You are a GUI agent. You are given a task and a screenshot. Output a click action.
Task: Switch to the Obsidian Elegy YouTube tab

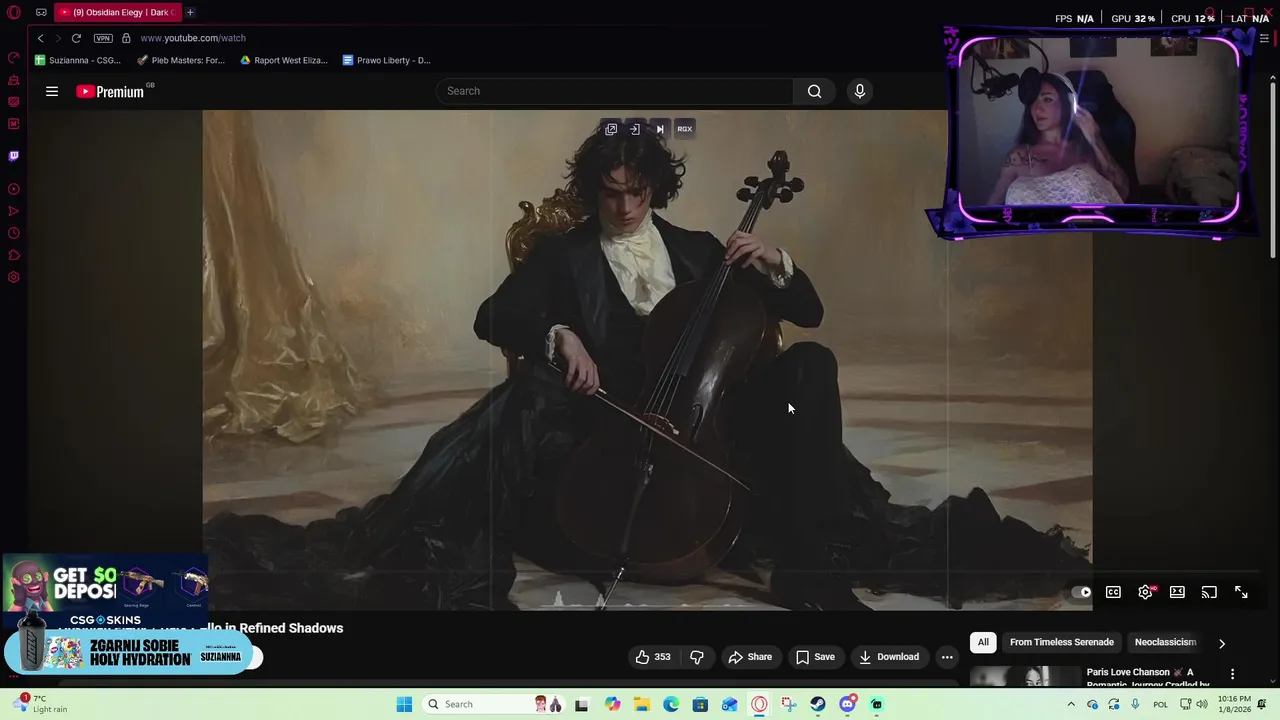(x=120, y=13)
